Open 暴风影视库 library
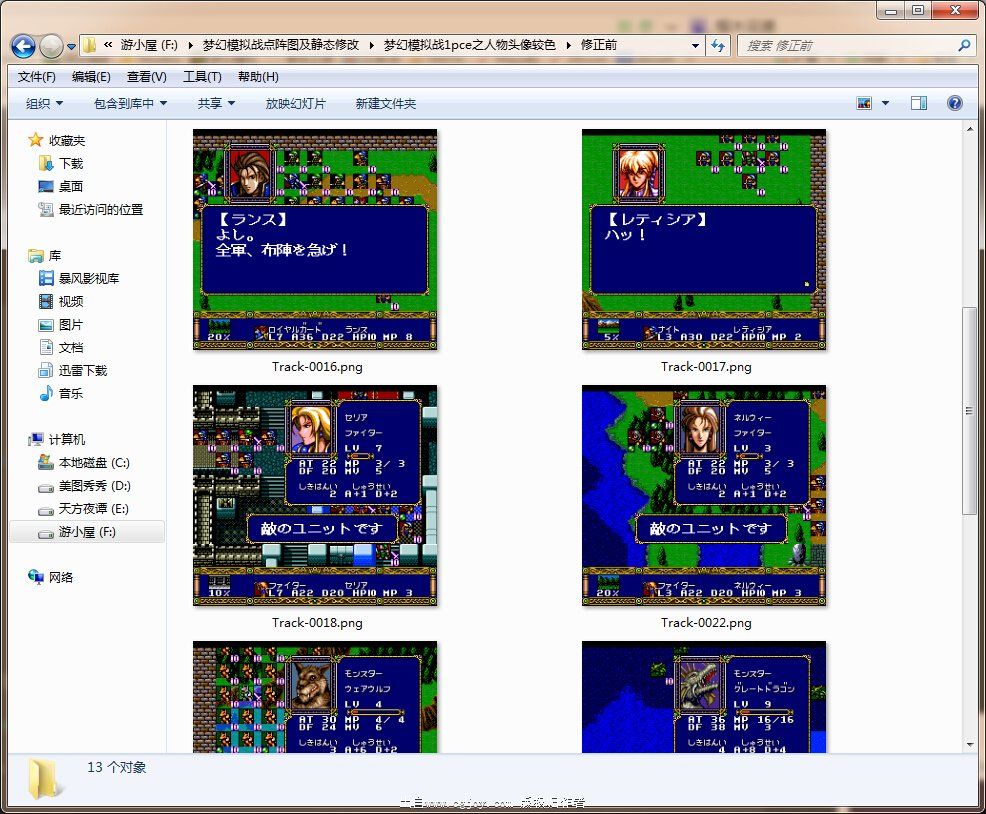The width and height of the screenshot is (986, 814). [x=88, y=278]
